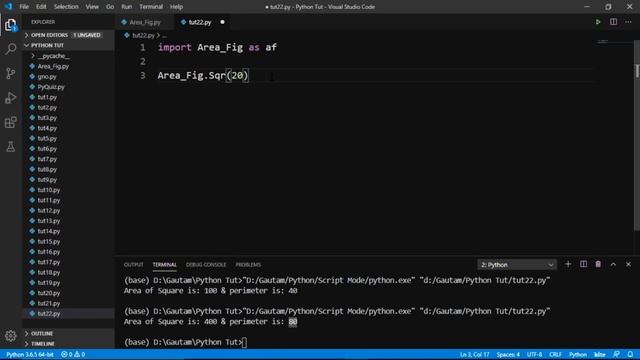Click the feedback icon in status bar
This screenshot has width=640, height=360.
[x=616, y=354]
